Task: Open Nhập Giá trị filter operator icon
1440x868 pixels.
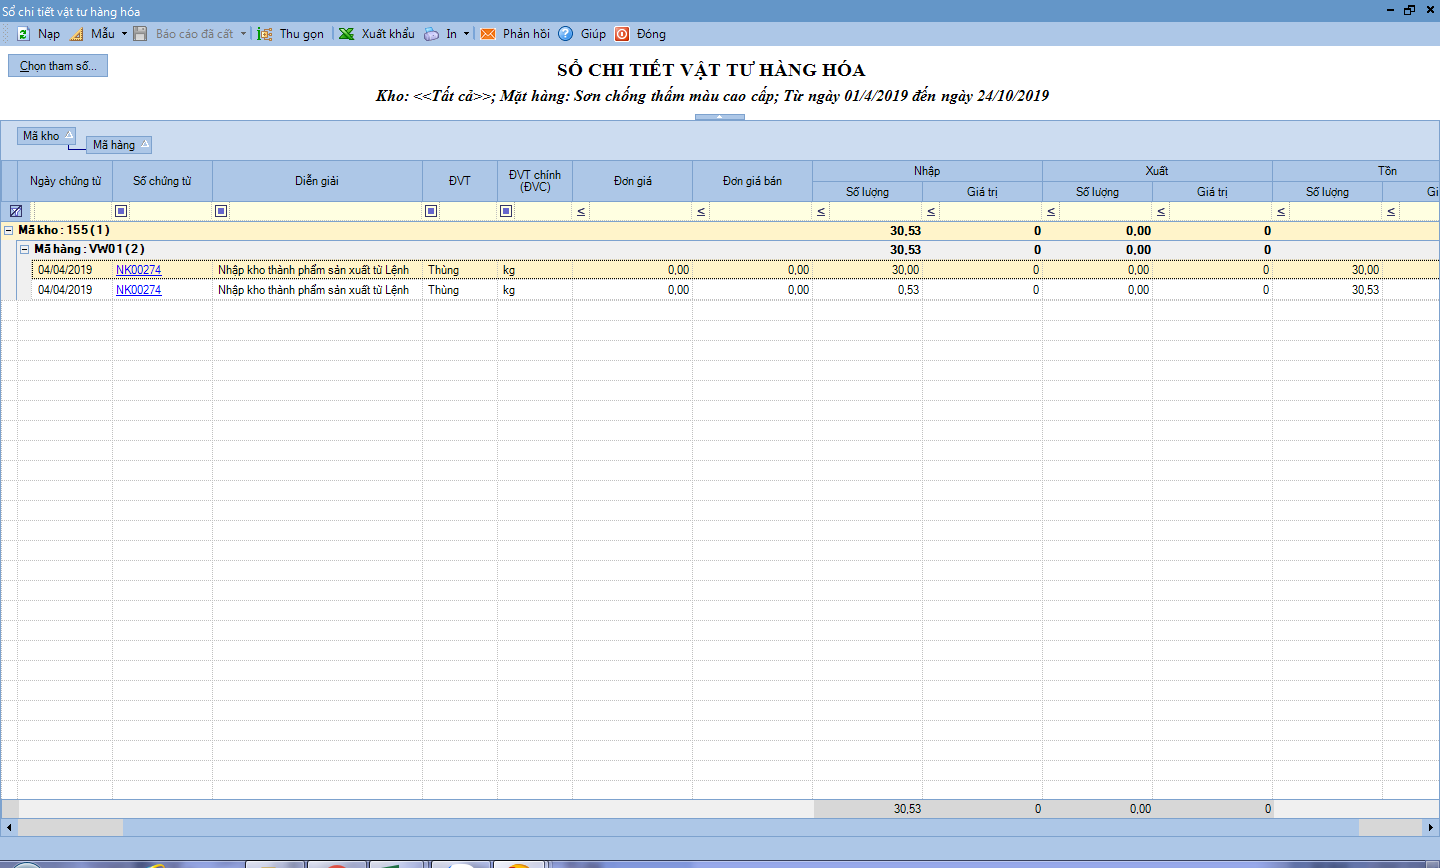Action: click(x=931, y=211)
